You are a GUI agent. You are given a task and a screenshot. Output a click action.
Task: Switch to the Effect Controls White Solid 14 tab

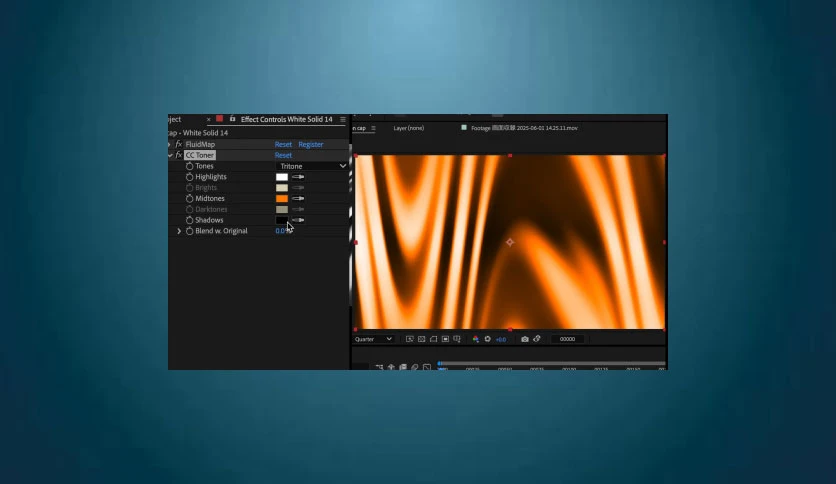click(x=286, y=119)
